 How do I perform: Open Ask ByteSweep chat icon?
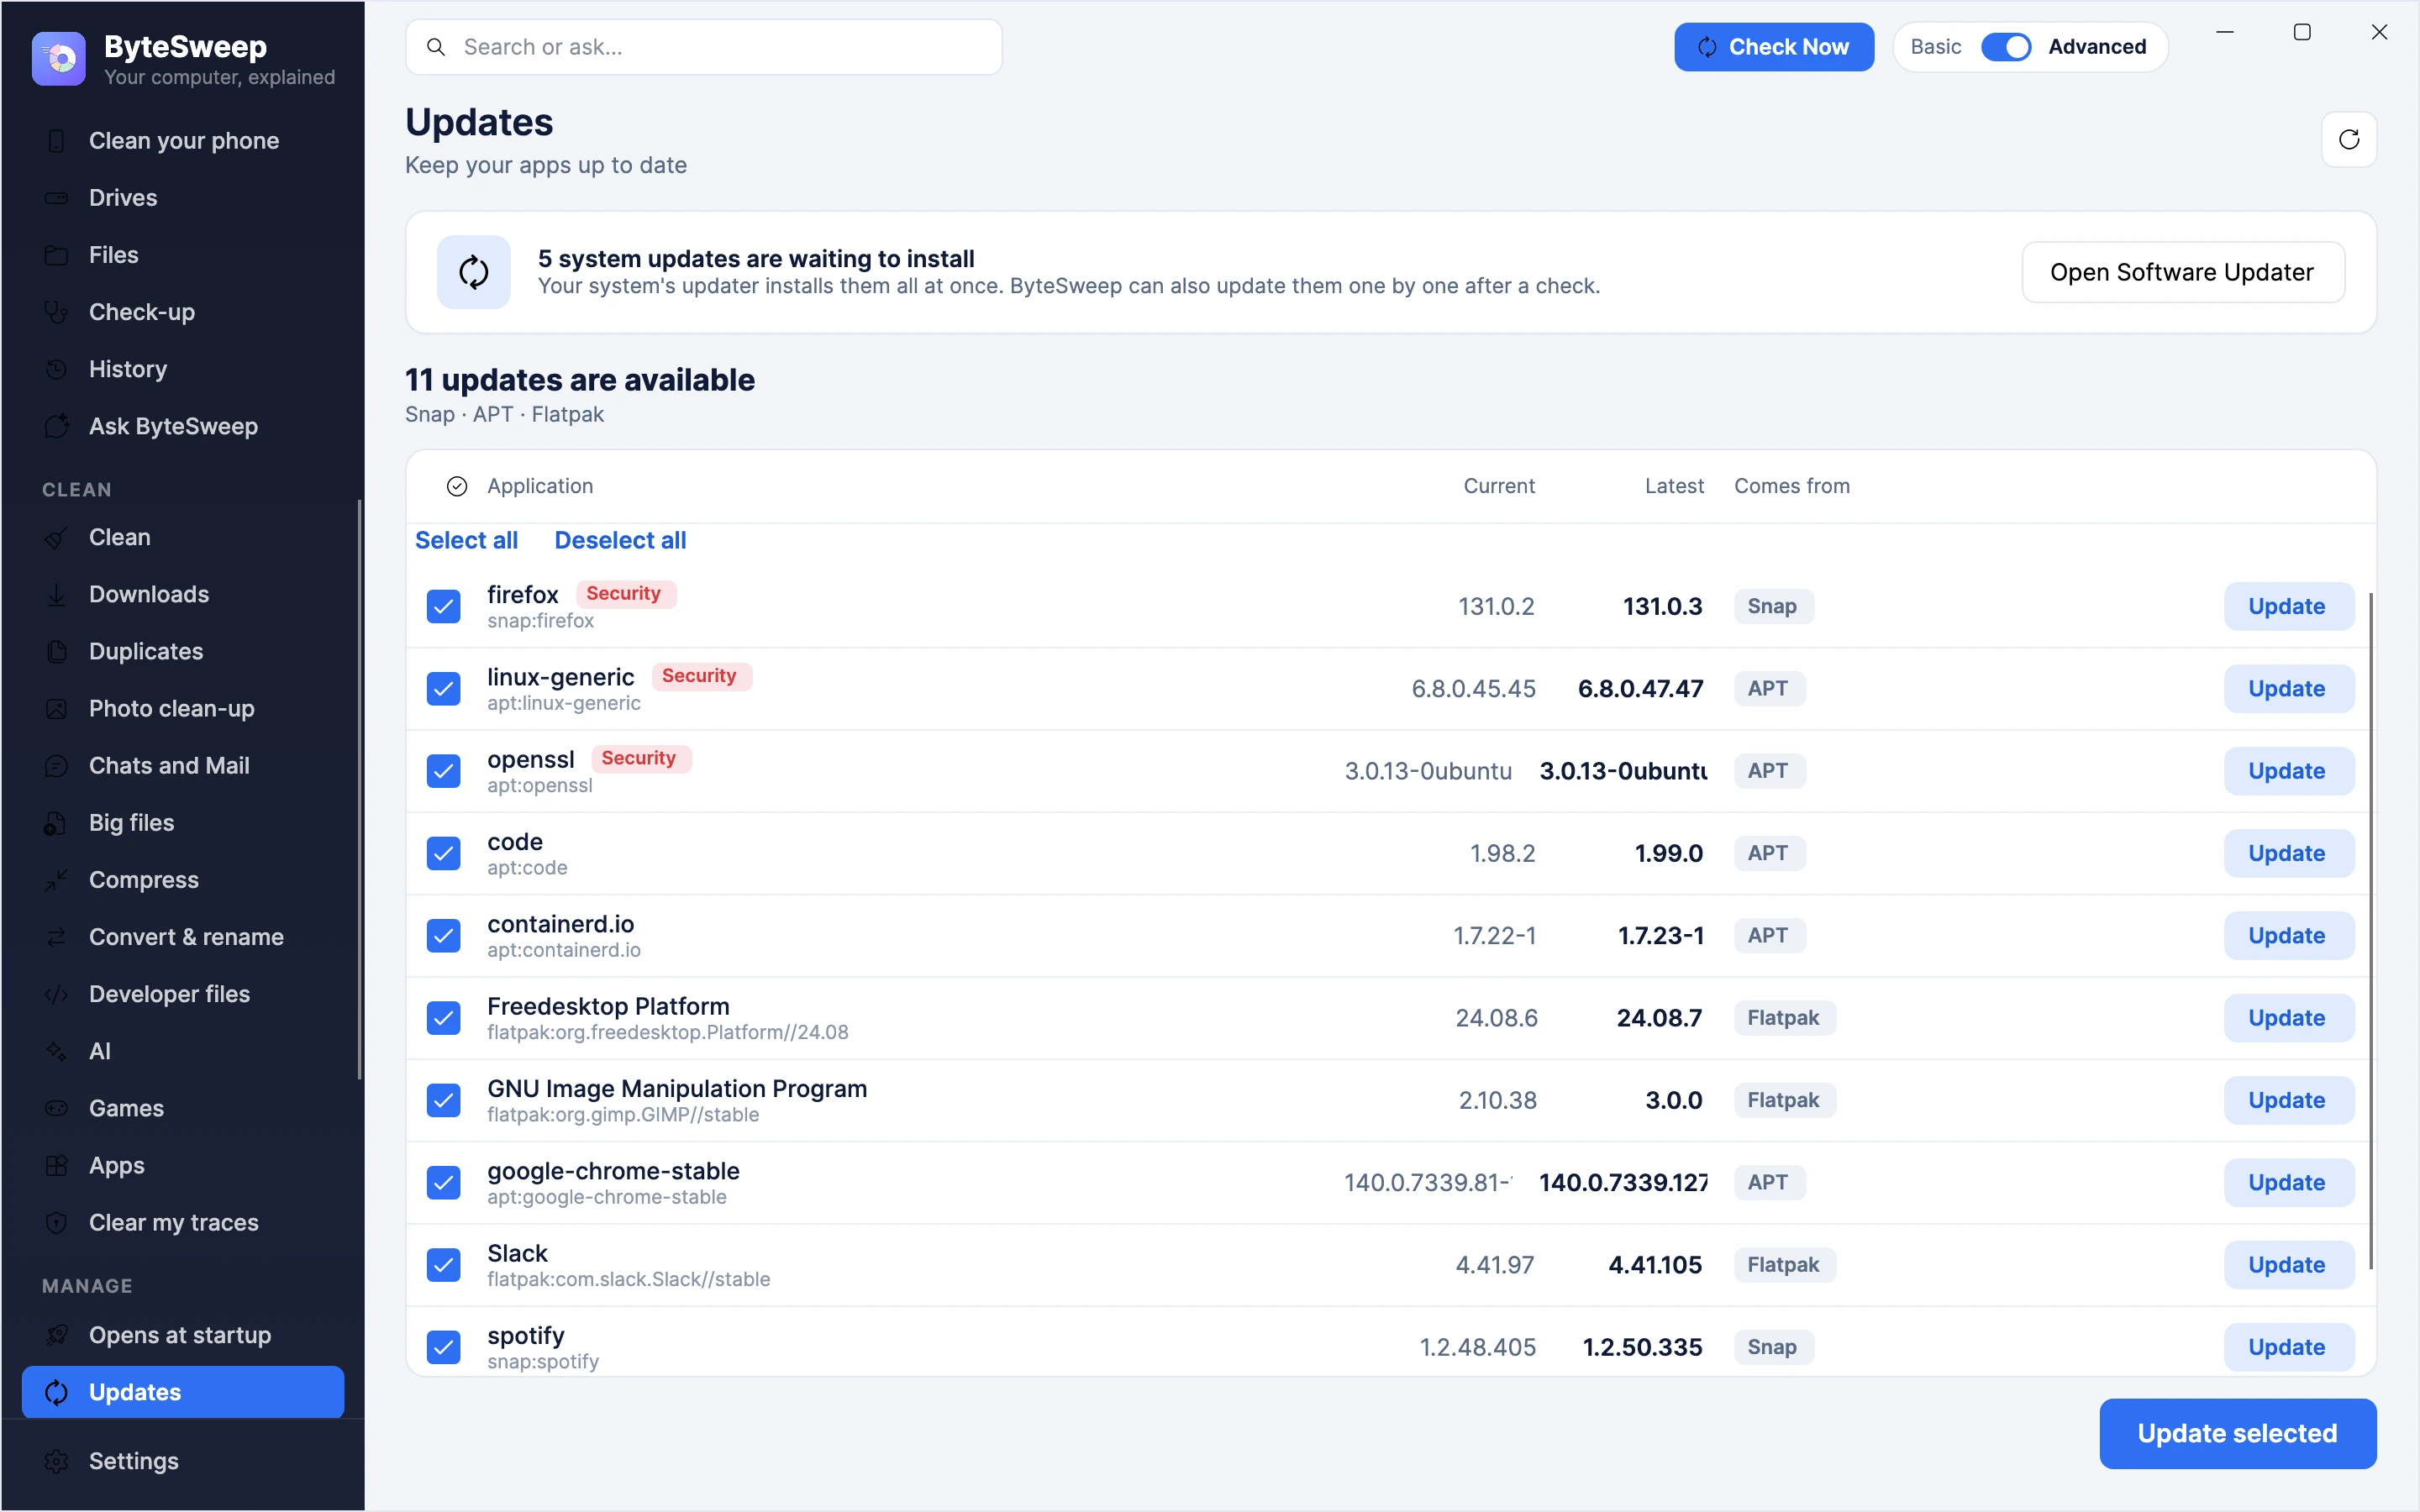coord(57,426)
